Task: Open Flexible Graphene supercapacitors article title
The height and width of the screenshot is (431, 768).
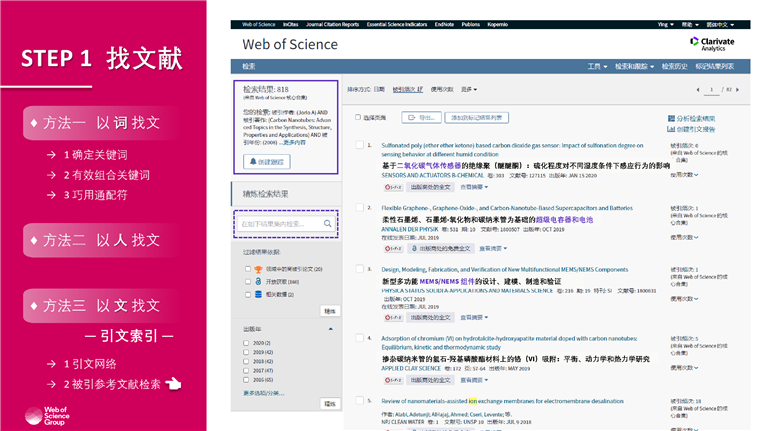Action: pos(507,208)
